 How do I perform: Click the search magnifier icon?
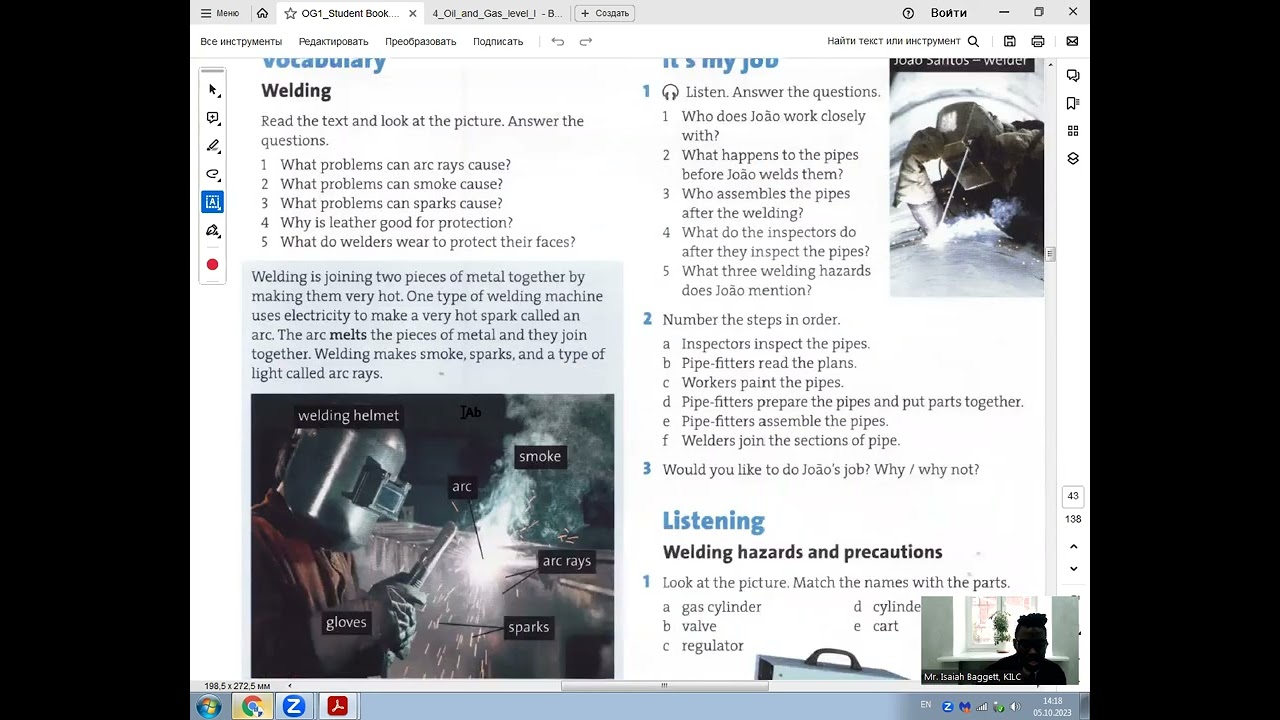(x=973, y=41)
